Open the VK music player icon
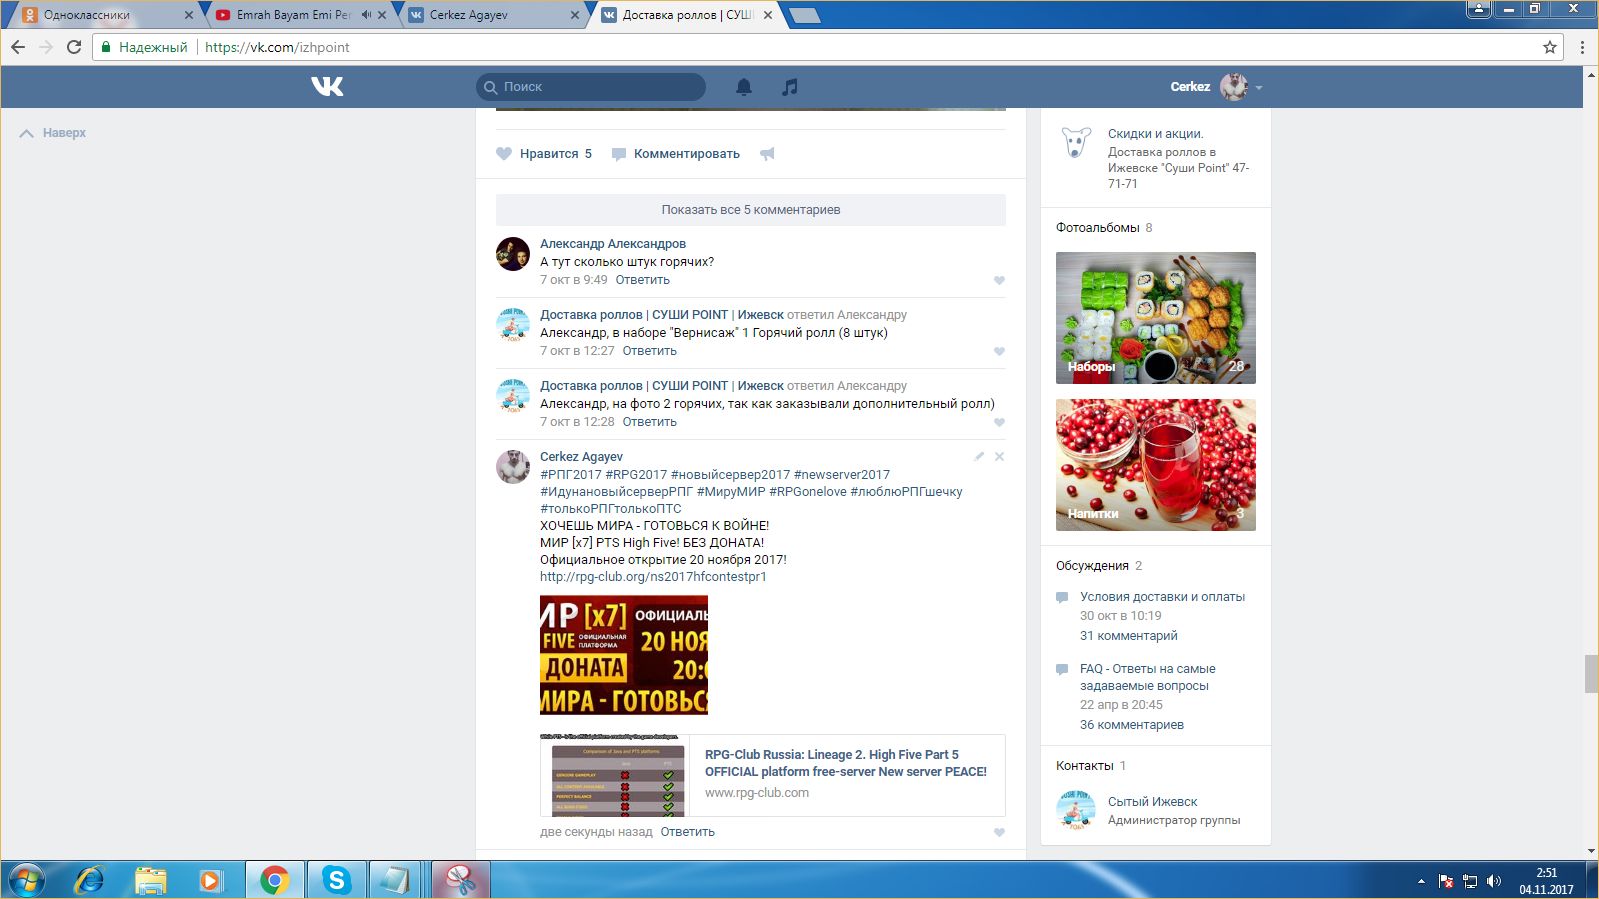 click(790, 87)
